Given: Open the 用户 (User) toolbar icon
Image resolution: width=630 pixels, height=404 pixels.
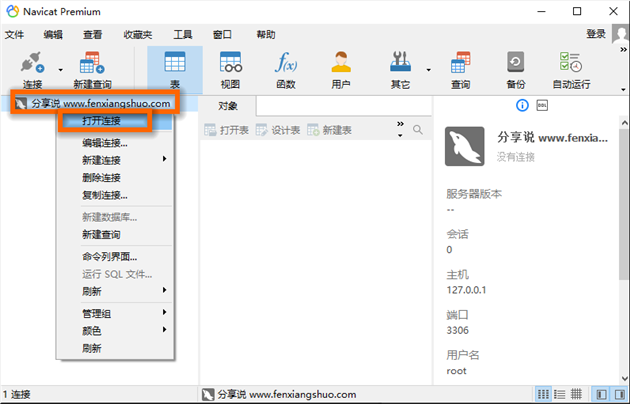Looking at the screenshot, I should coord(341,63).
